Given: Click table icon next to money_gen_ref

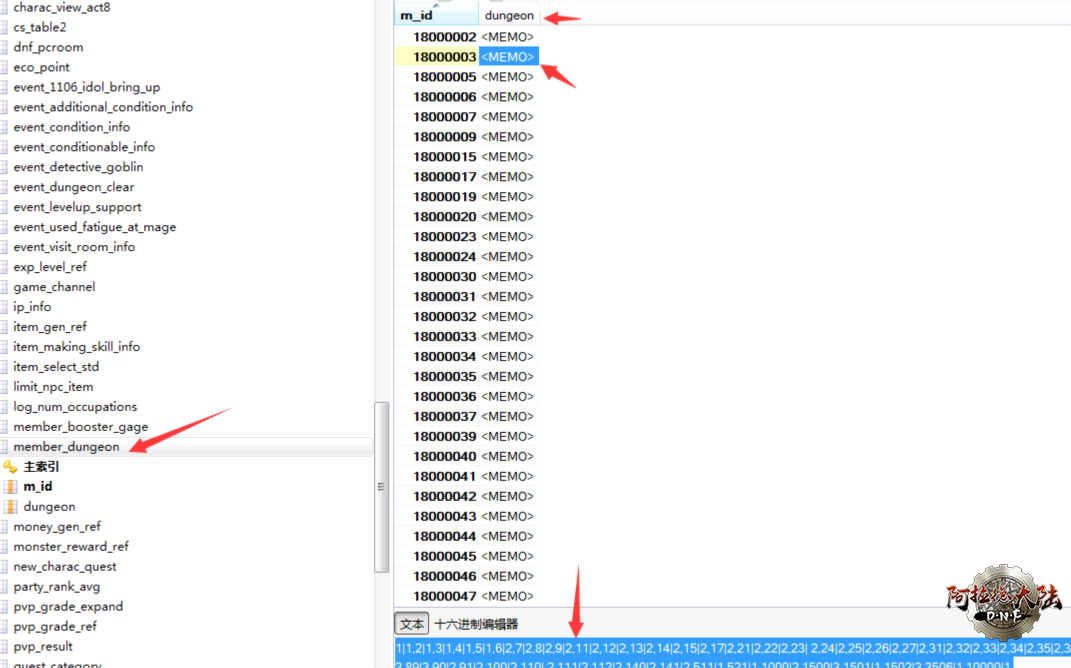Looking at the screenshot, I should [x=4, y=527].
